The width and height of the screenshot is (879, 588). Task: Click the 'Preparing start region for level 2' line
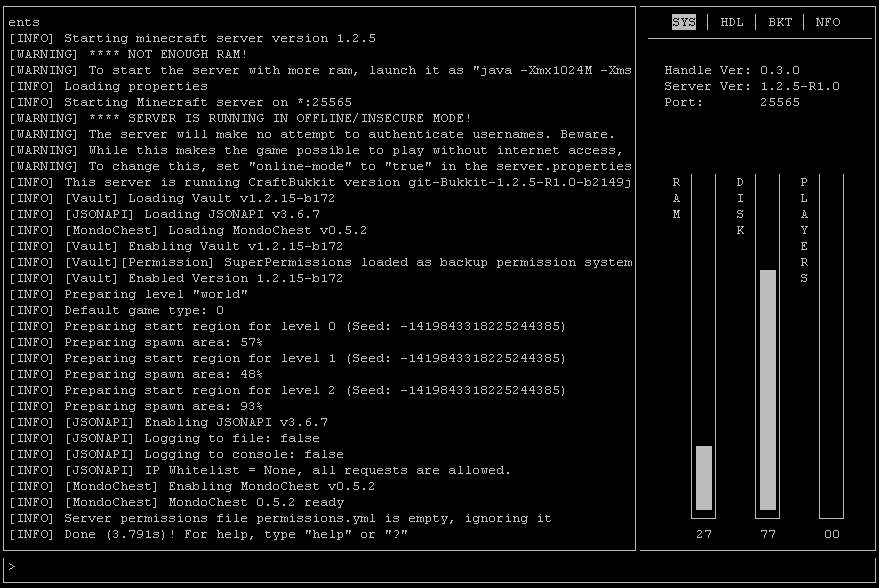tap(287, 390)
